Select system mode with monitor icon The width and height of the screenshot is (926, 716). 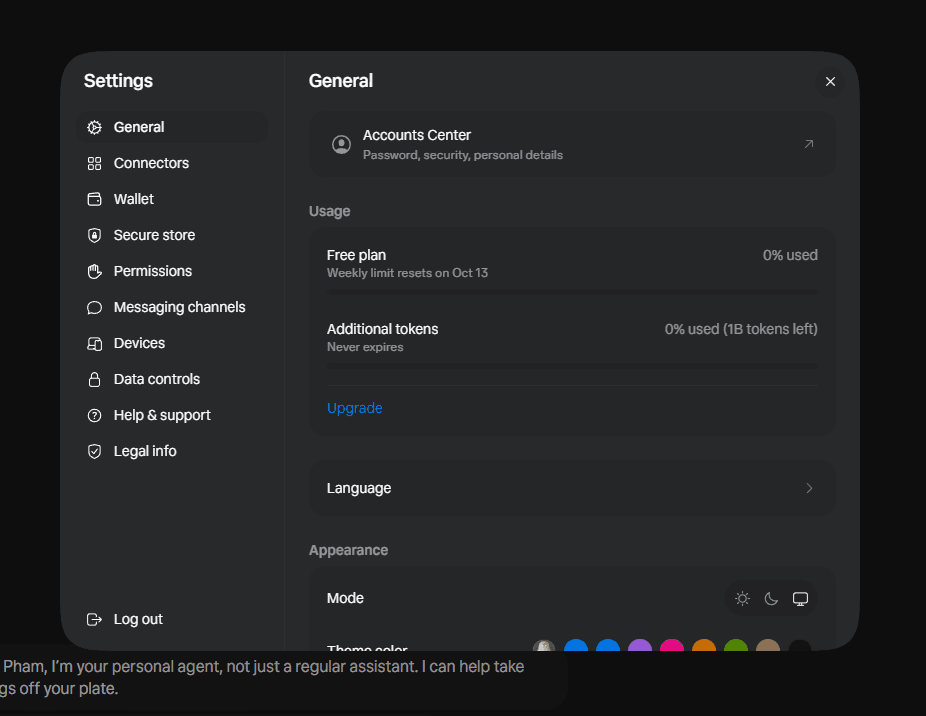click(x=800, y=598)
